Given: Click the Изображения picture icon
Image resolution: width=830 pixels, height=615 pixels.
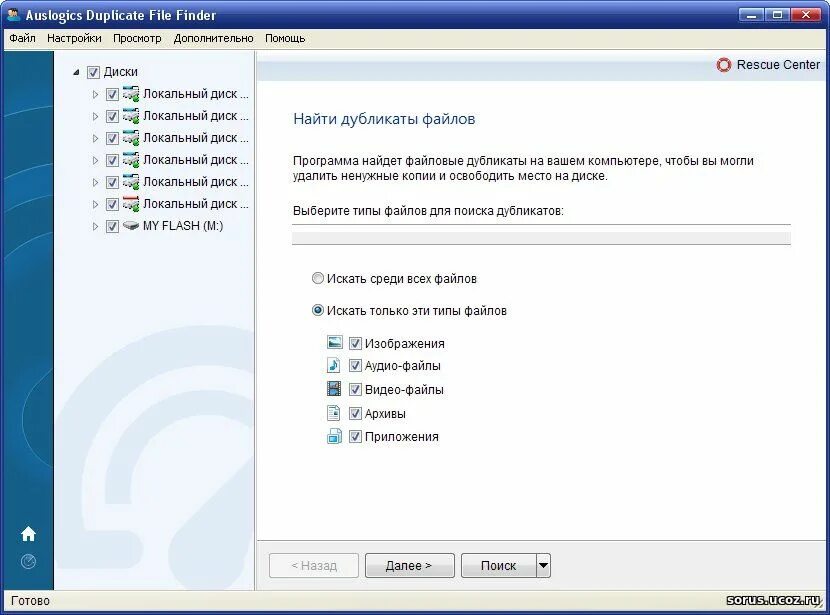Looking at the screenshot, I should point(335,343).
